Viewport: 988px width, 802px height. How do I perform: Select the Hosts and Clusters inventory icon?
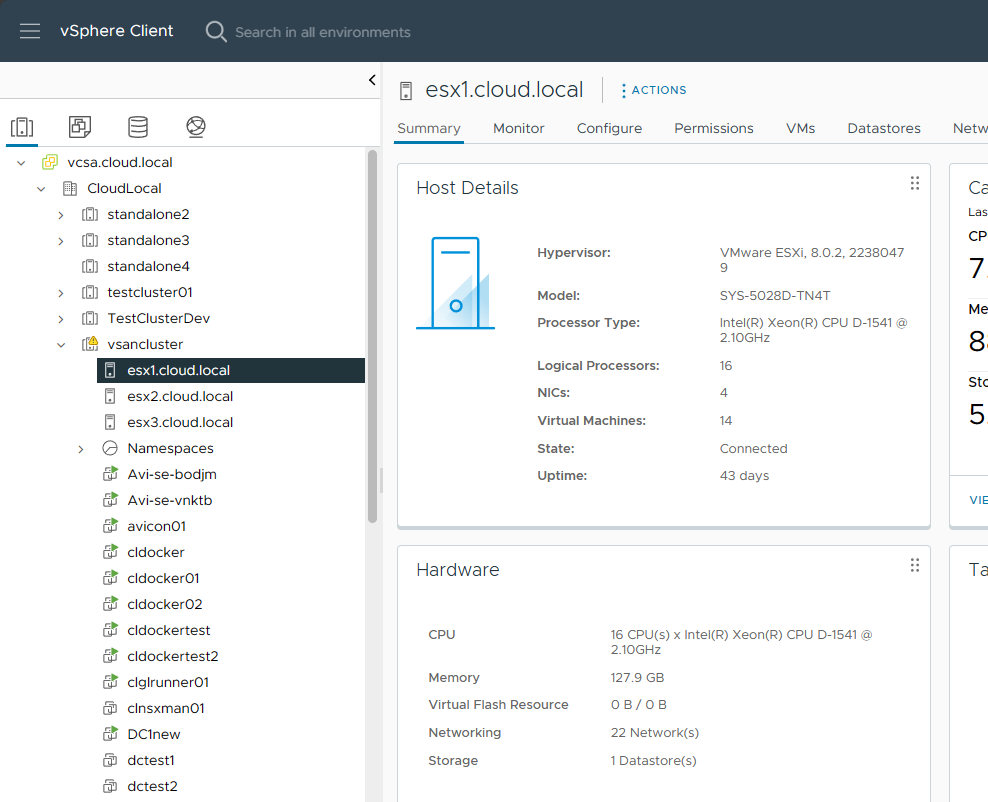(22, 127)
